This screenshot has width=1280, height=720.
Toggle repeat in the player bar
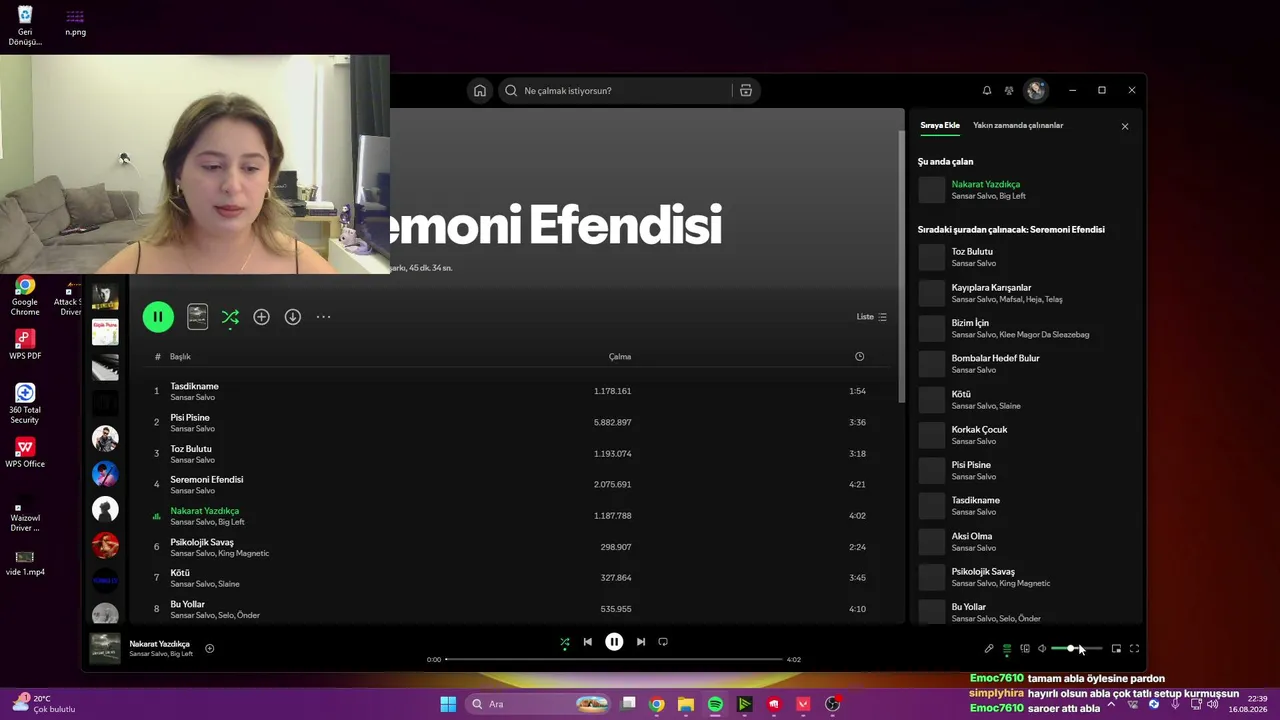click(x=663, y=642)
